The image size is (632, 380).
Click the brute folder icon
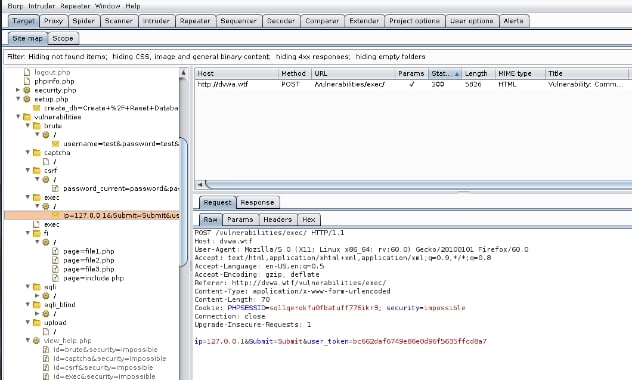click(37, 126)
